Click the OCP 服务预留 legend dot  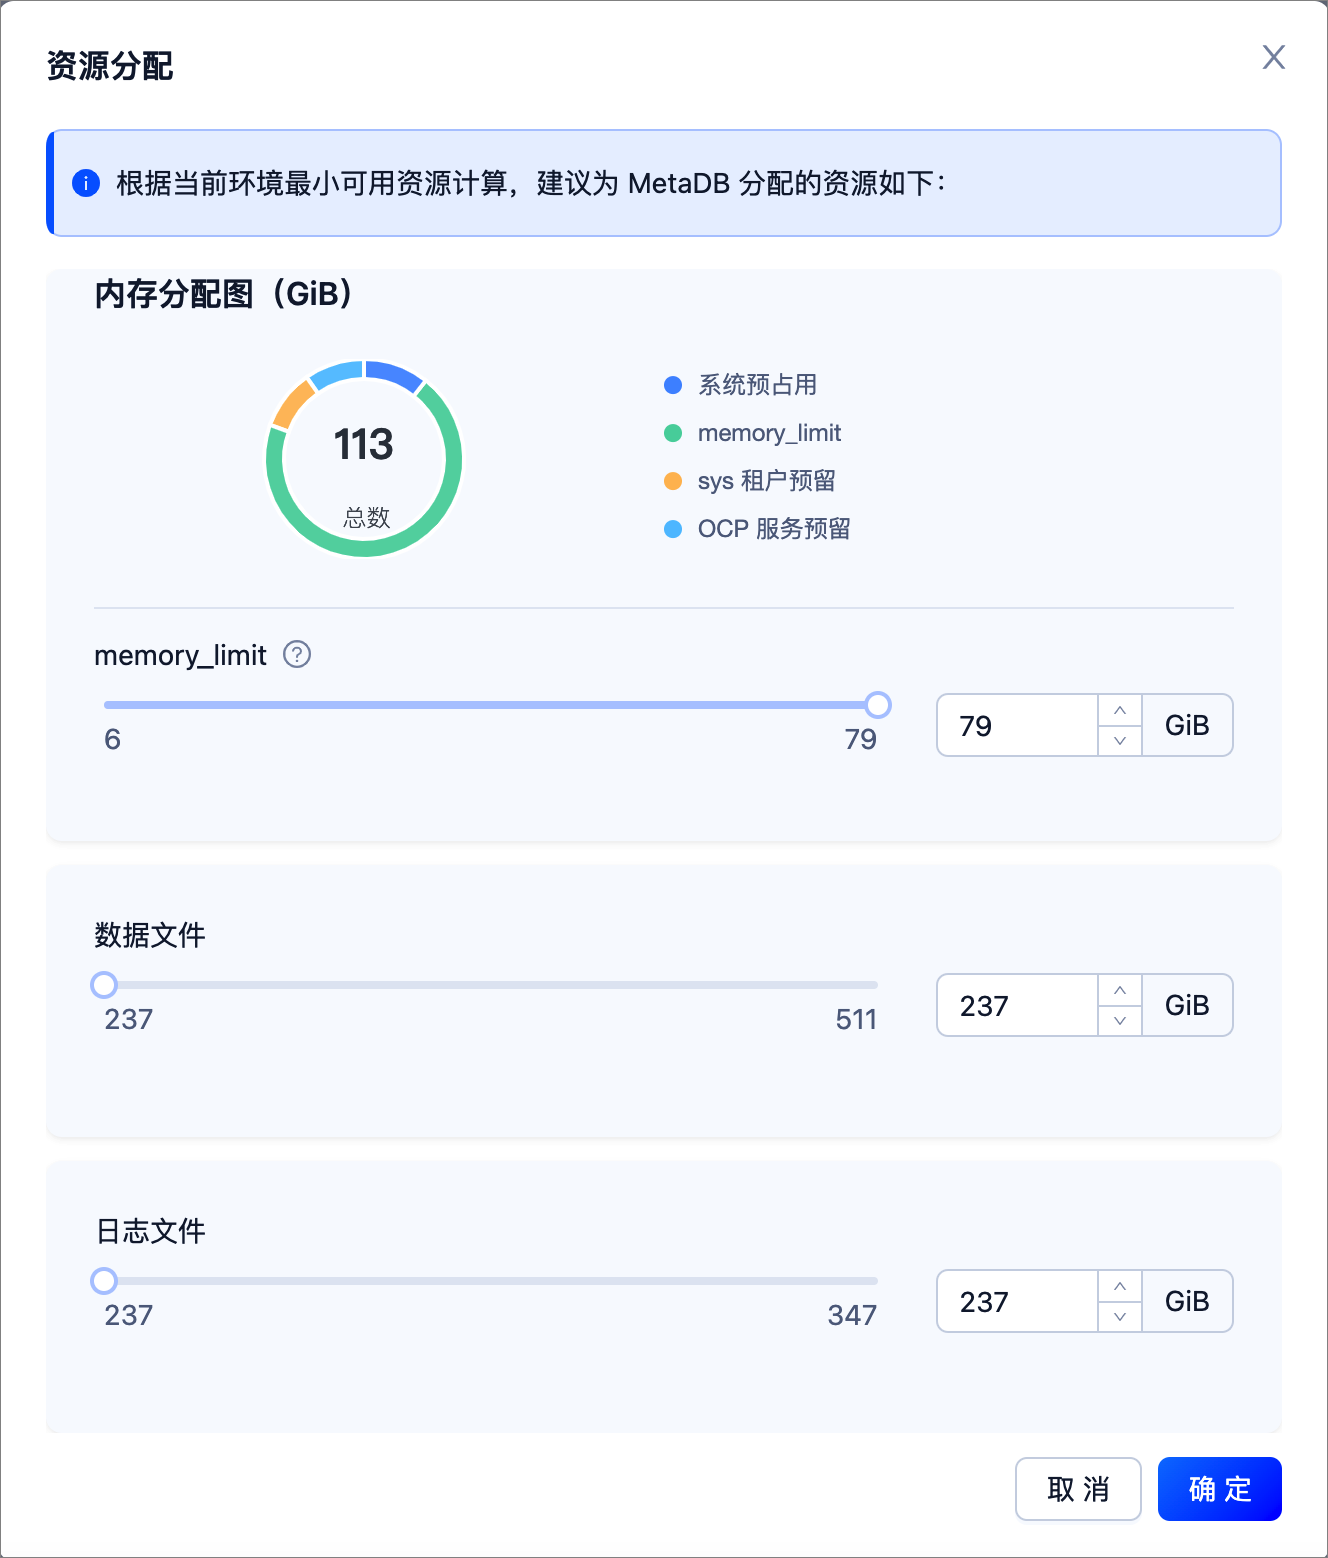[671, 528]
